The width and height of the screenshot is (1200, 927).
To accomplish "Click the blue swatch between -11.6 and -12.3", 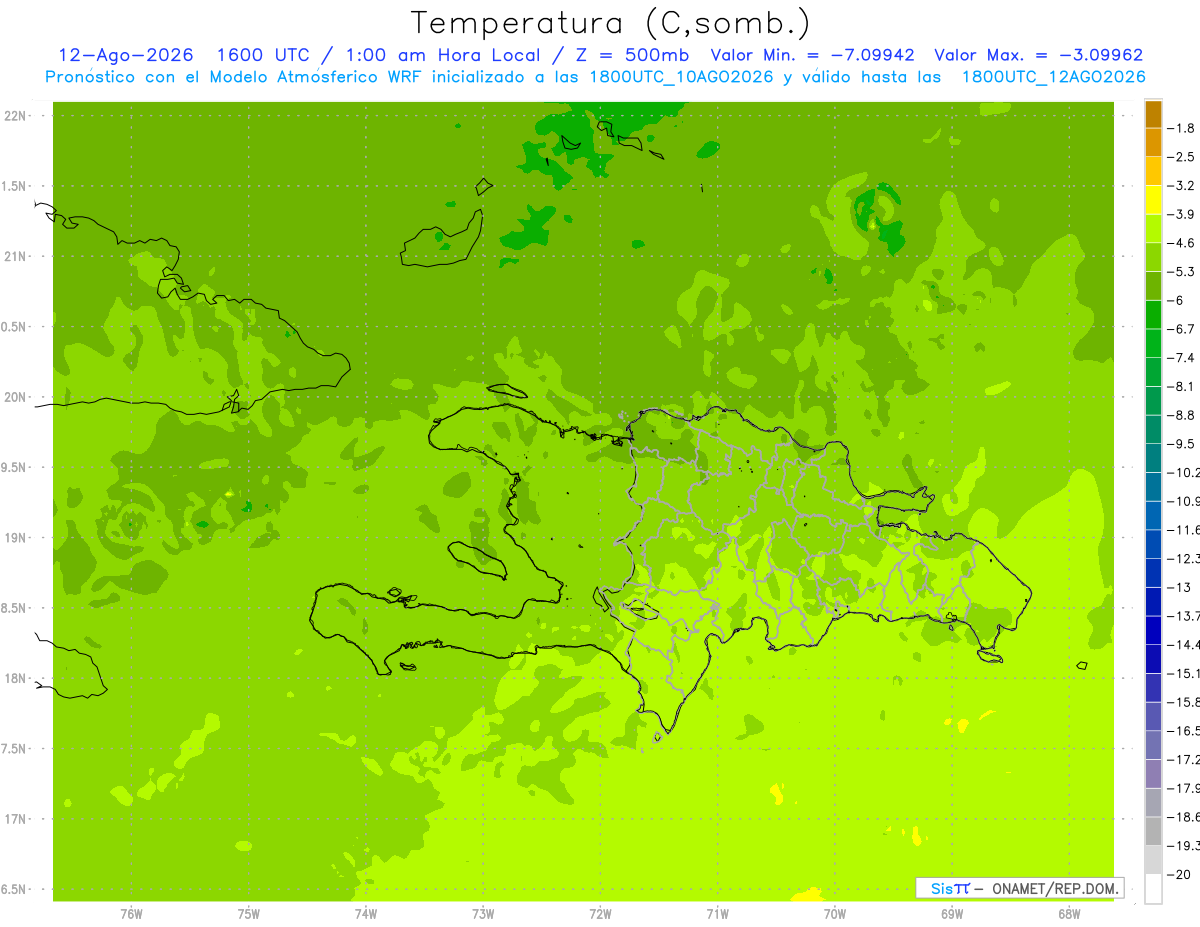I will [1153, 544].
